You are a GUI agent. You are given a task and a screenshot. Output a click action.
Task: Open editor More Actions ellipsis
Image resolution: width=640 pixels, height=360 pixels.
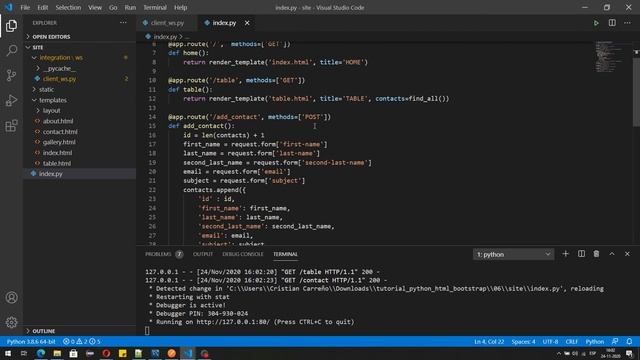[627, 23]
